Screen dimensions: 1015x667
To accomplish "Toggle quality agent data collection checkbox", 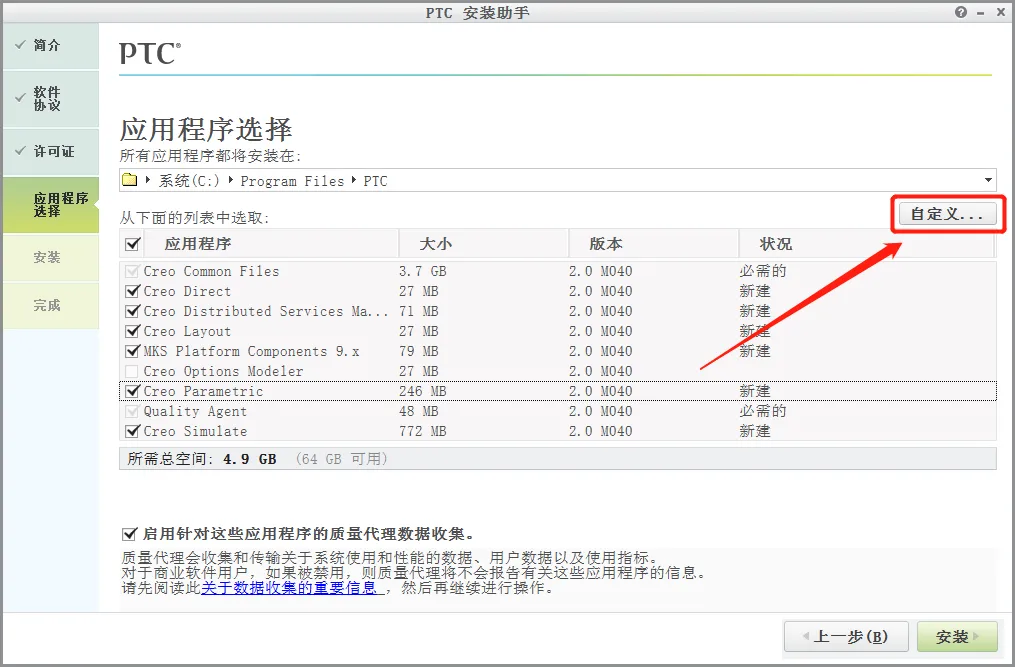I will tap(129, 534).
